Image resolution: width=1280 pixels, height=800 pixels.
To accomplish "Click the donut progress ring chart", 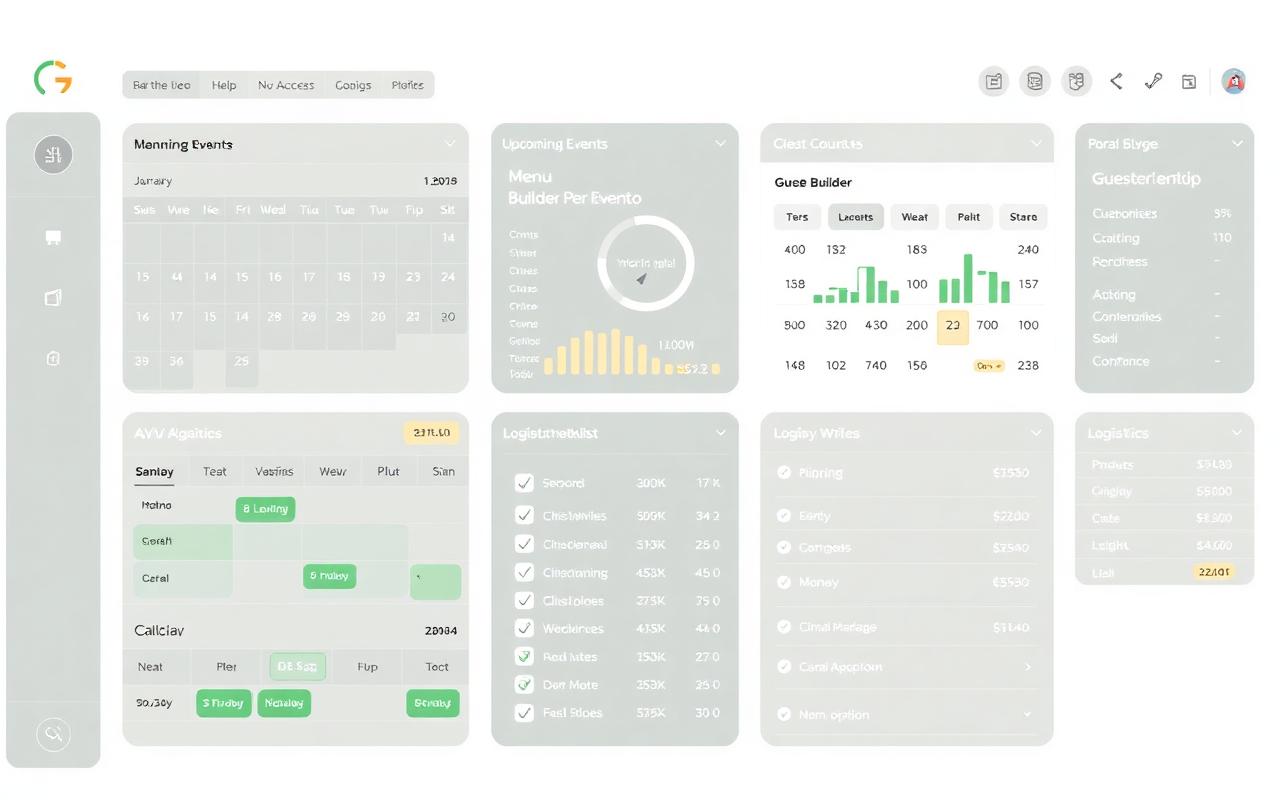I will coord(645,264).
